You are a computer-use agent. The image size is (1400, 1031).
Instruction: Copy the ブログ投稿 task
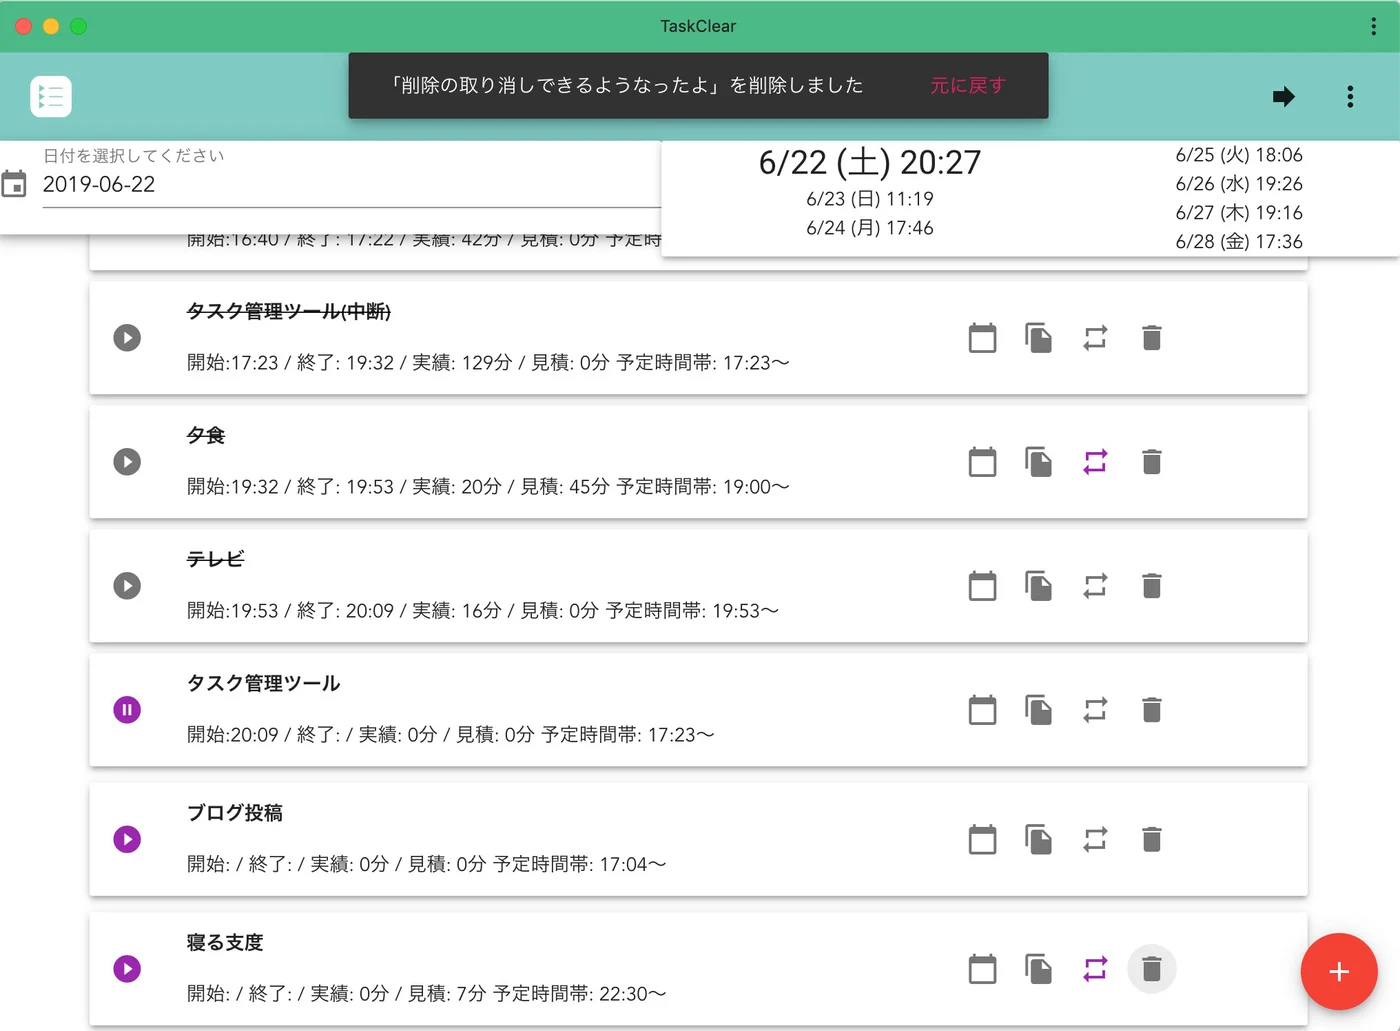(x=1039, y=839)
